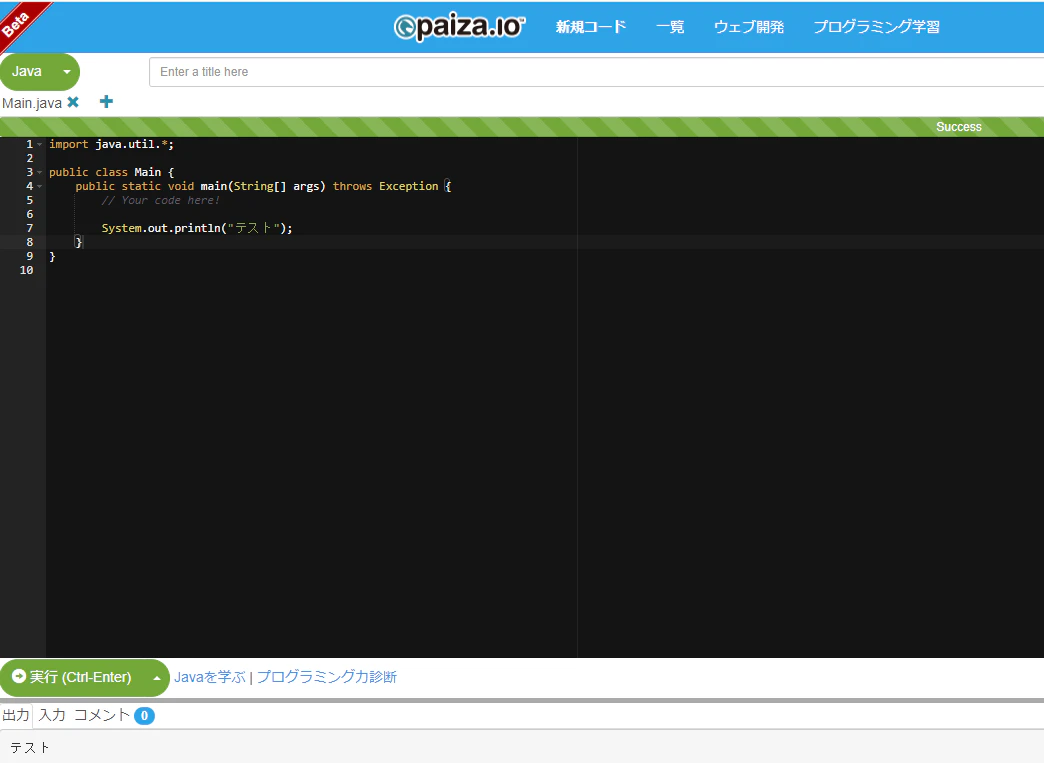Close the Main.java file with the X icon
The height and width of the screenshot is (763, 1044).
72,101
